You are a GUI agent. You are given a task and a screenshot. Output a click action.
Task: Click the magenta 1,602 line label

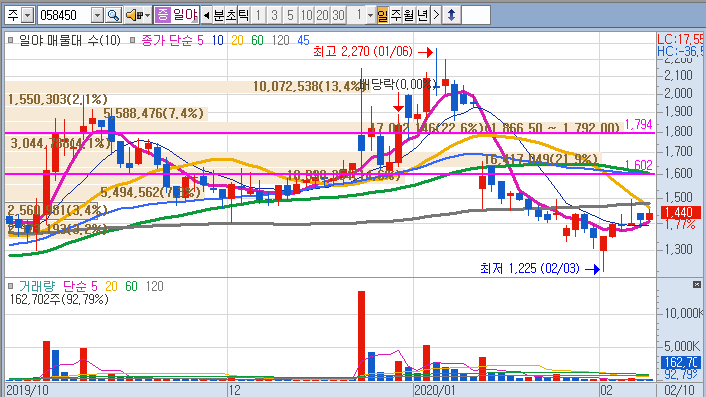[x=638, y=165]
